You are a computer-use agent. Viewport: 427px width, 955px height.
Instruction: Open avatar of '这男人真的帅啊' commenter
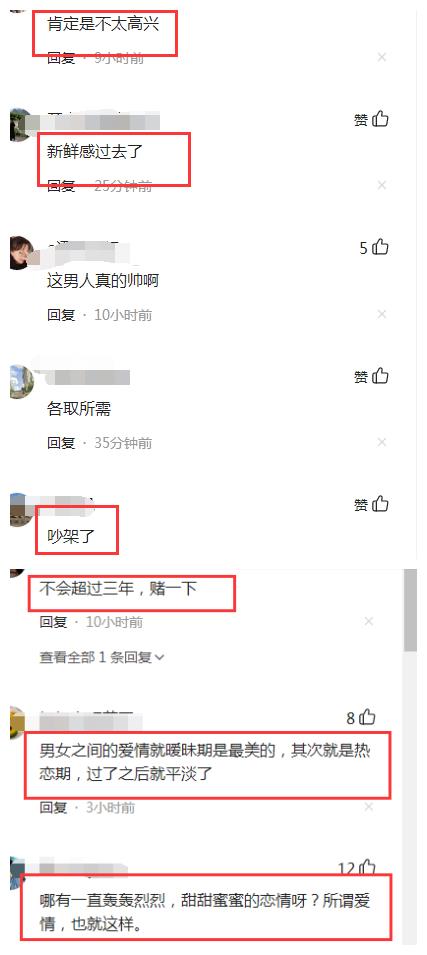pyautogui.click(x=22, y=252)
